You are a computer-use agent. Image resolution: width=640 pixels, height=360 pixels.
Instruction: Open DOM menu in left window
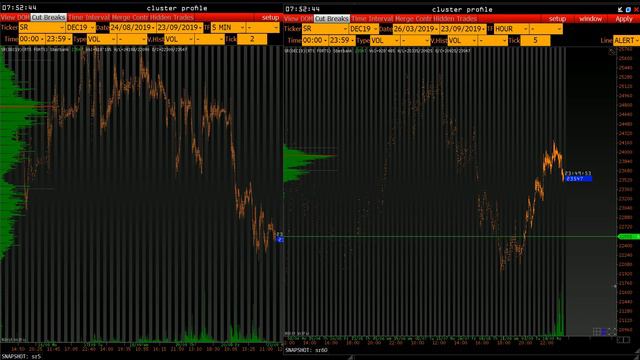(x=23, y=17)
